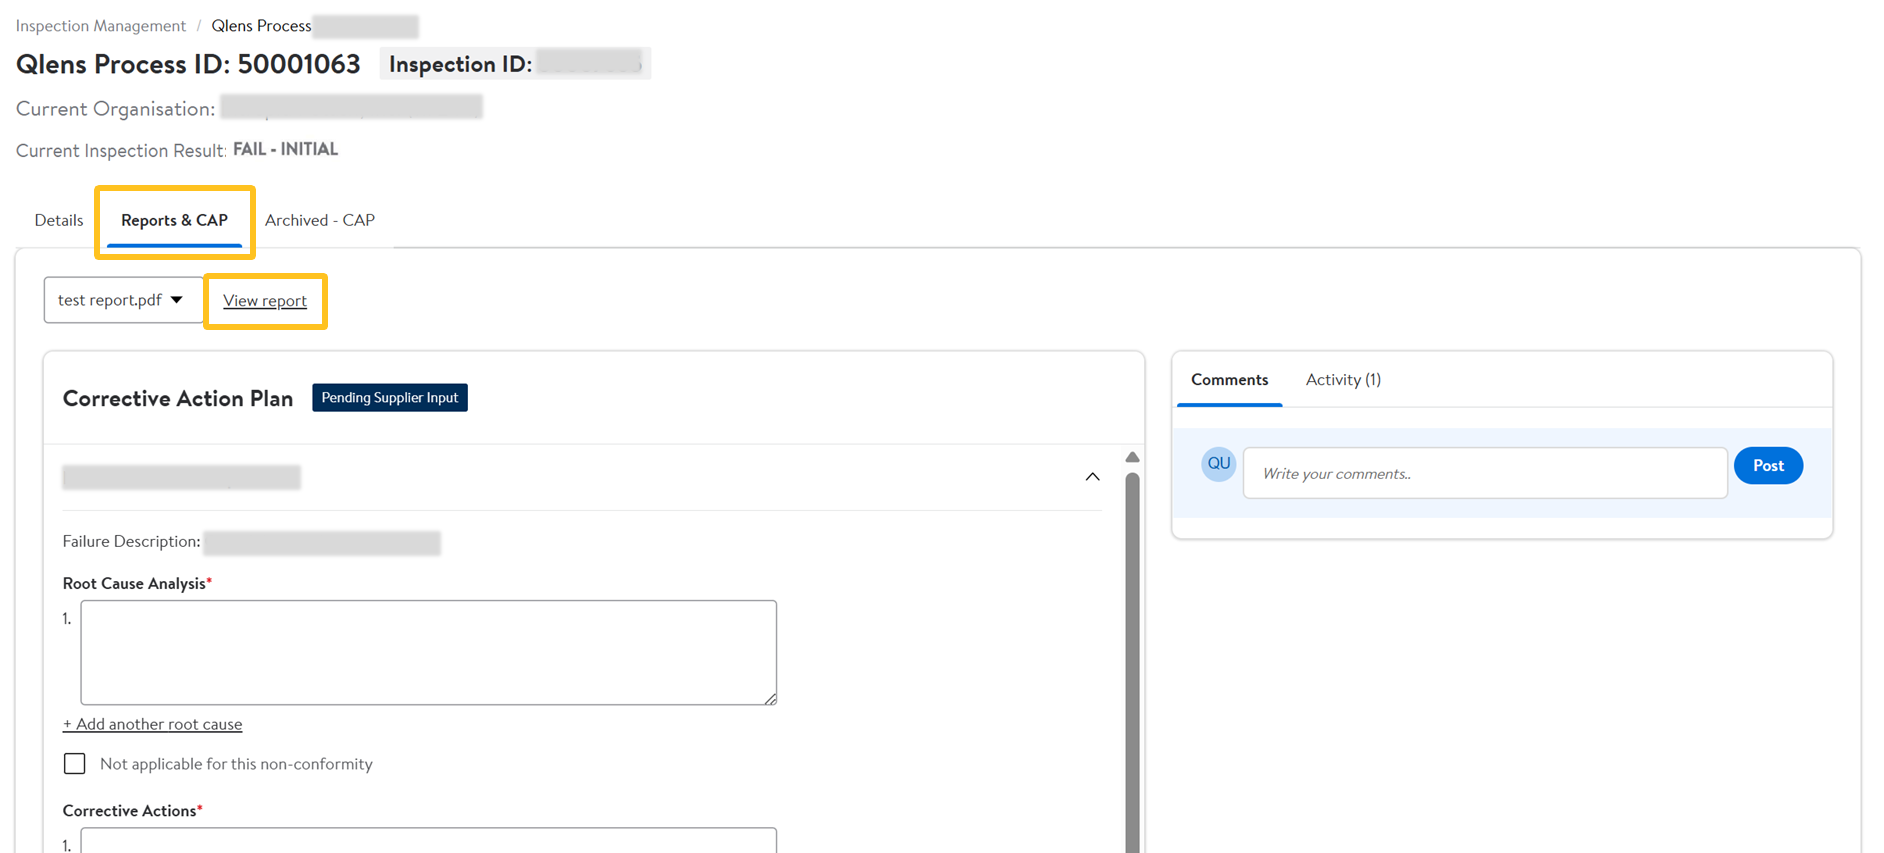Focus the Corrective Actions text field

(429, 841)
